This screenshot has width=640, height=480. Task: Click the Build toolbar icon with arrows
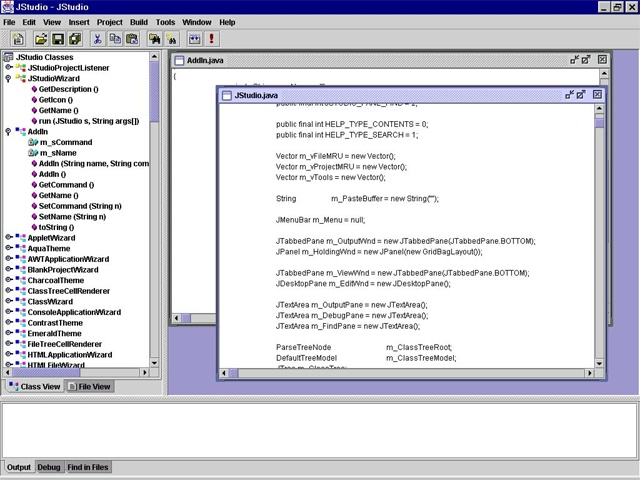195,39
